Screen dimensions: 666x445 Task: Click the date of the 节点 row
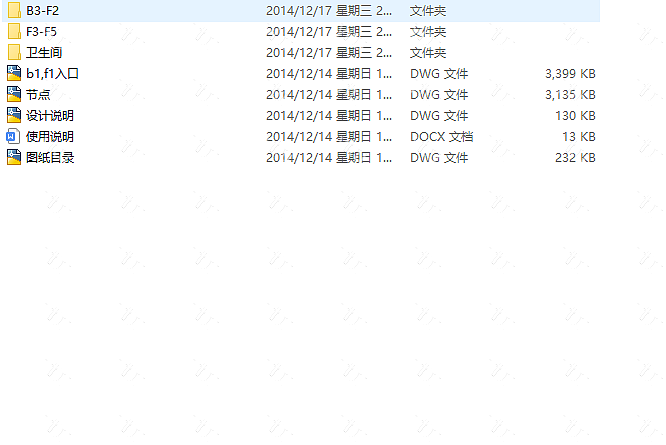329,95
